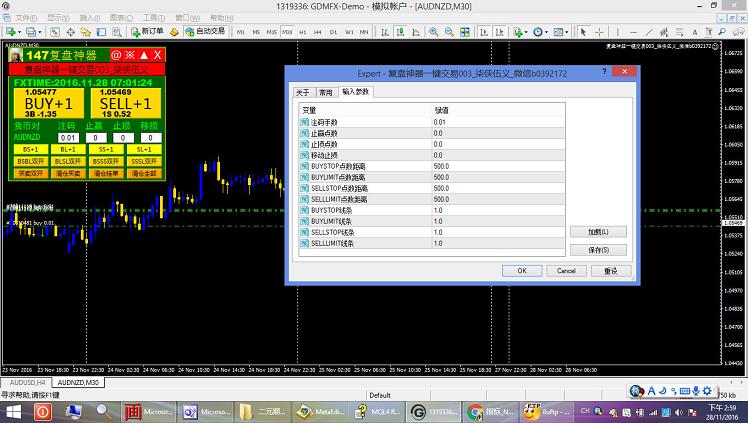748x423 pixels.
Task: Select M5 timeframe
Action: 256,32
